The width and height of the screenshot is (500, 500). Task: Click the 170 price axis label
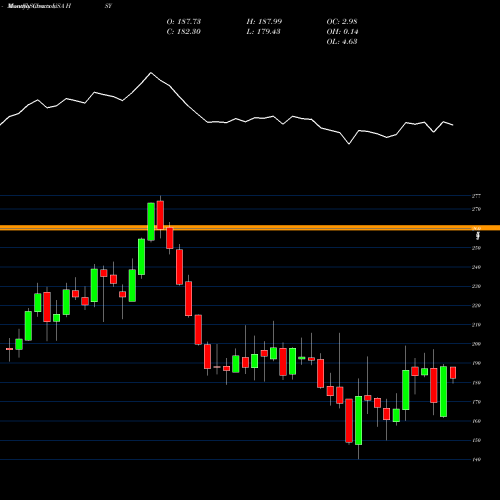coord(476,402)
